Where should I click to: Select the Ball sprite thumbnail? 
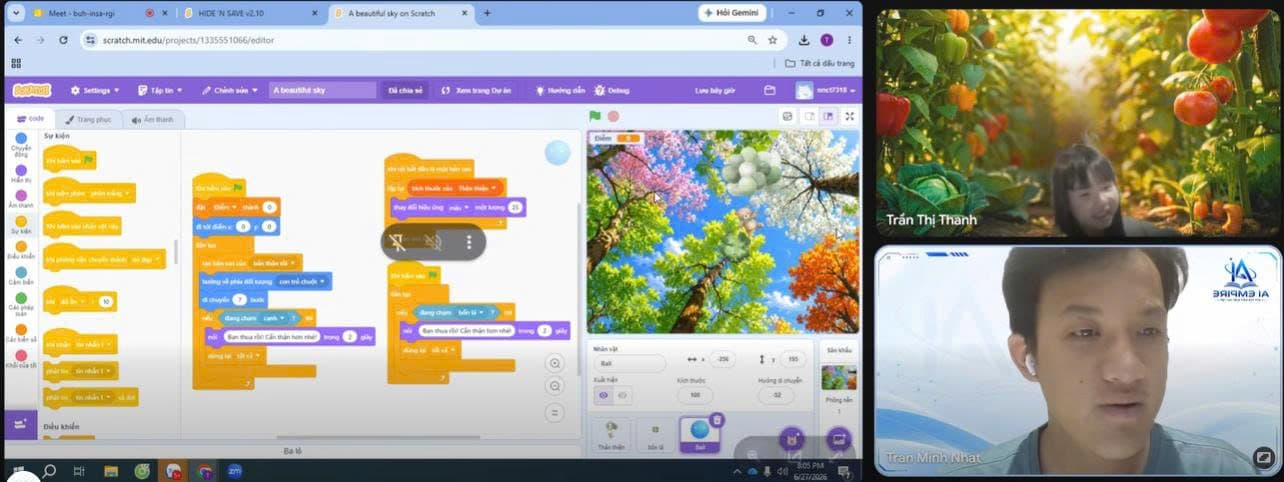699,434
